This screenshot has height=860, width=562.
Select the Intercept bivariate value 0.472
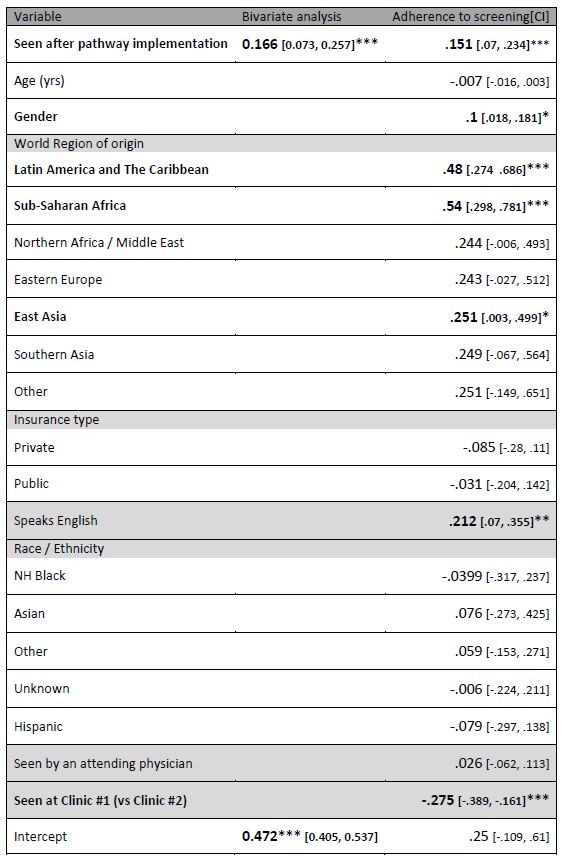pyautogui.click(x=259, y=836)
